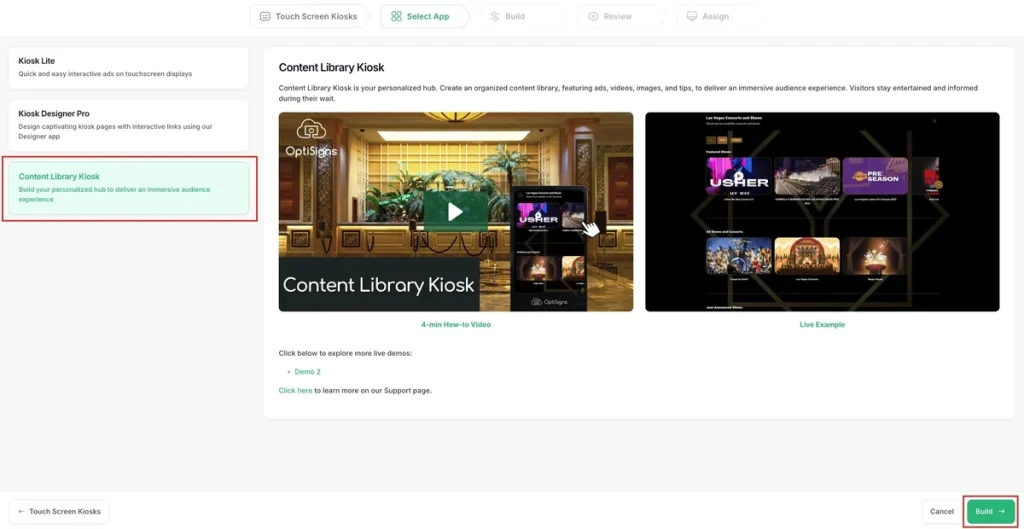1024x529 pixels.
Task: Click the Build step tools icon in the stepper
Action: pos(495,16)
